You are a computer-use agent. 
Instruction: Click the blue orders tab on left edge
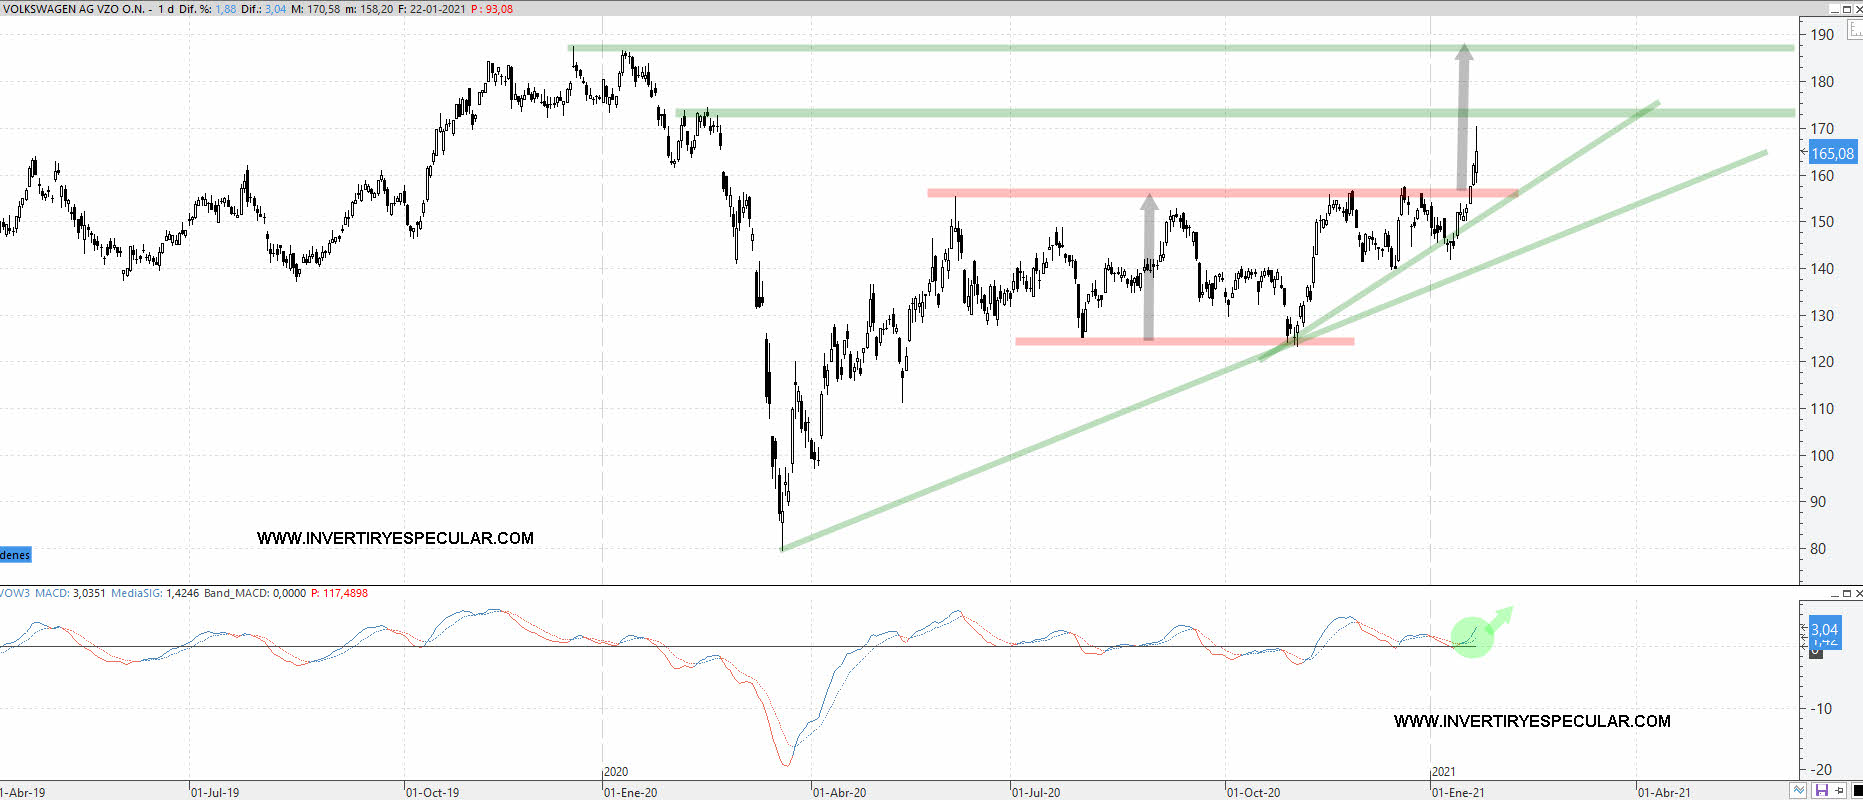click(15, 555)
